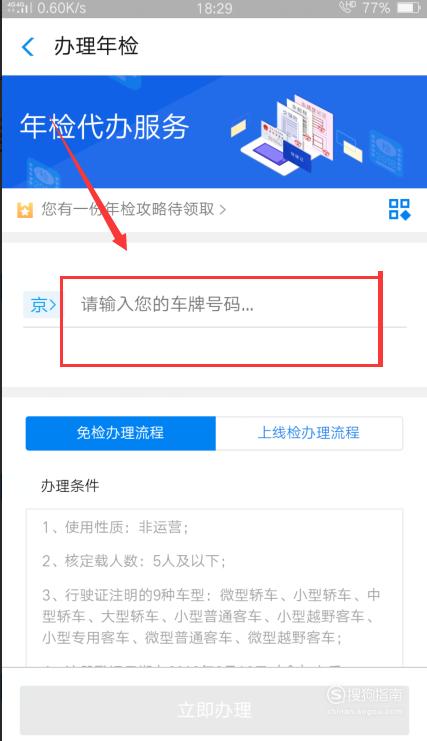Open the QR scan grid icon
This screenshot has width=427, height=741.
400,209
